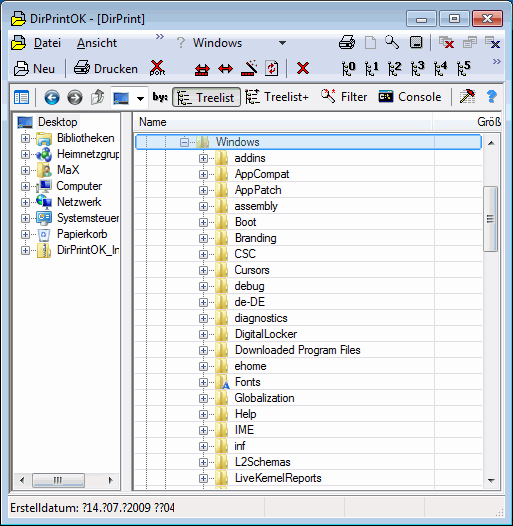Toggle the folder pane layout icon
Viewport: 513px width, 526px height.
[x=21, y=98]
